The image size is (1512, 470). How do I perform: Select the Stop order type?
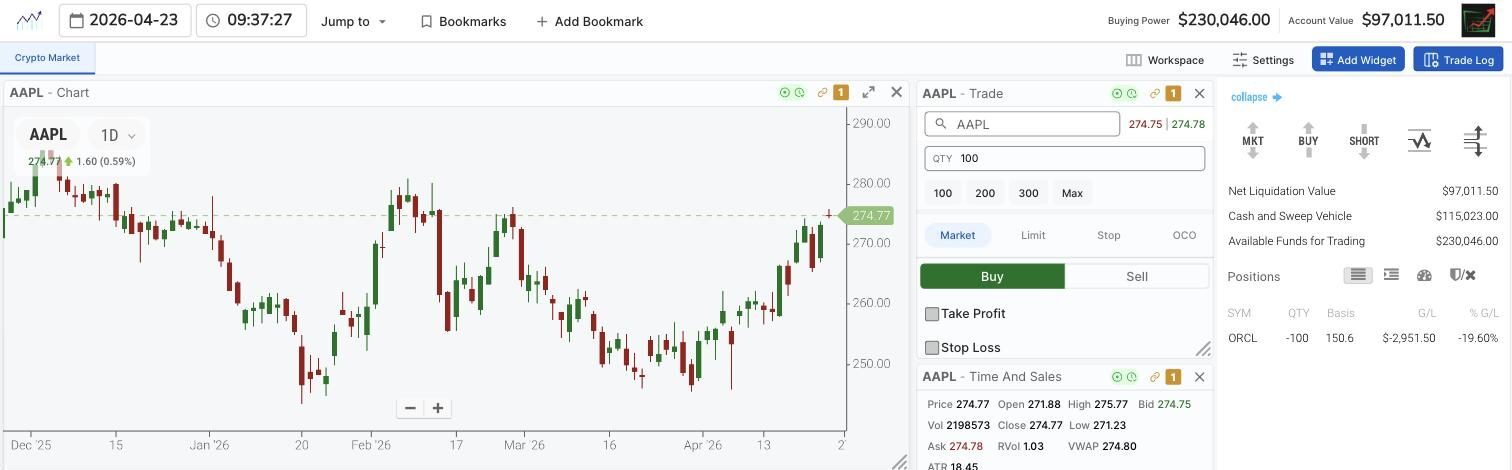coord(1109,235)
